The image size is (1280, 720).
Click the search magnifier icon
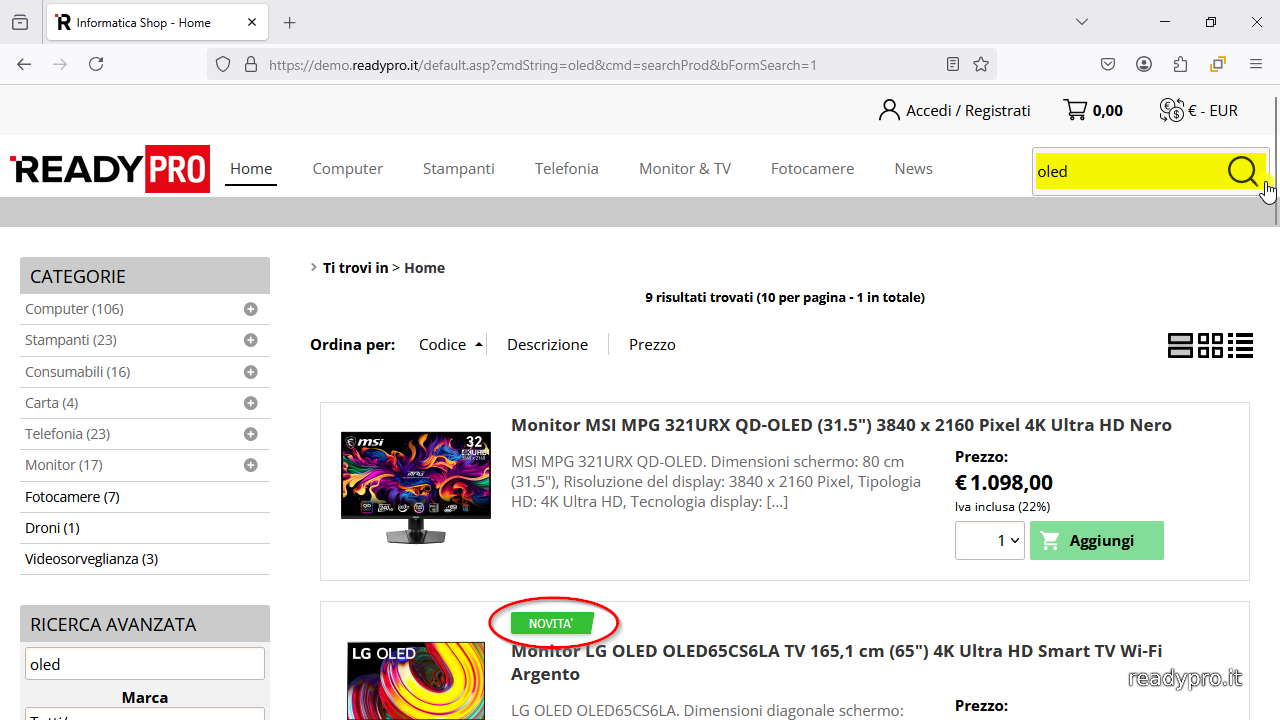click(1242, 172)
